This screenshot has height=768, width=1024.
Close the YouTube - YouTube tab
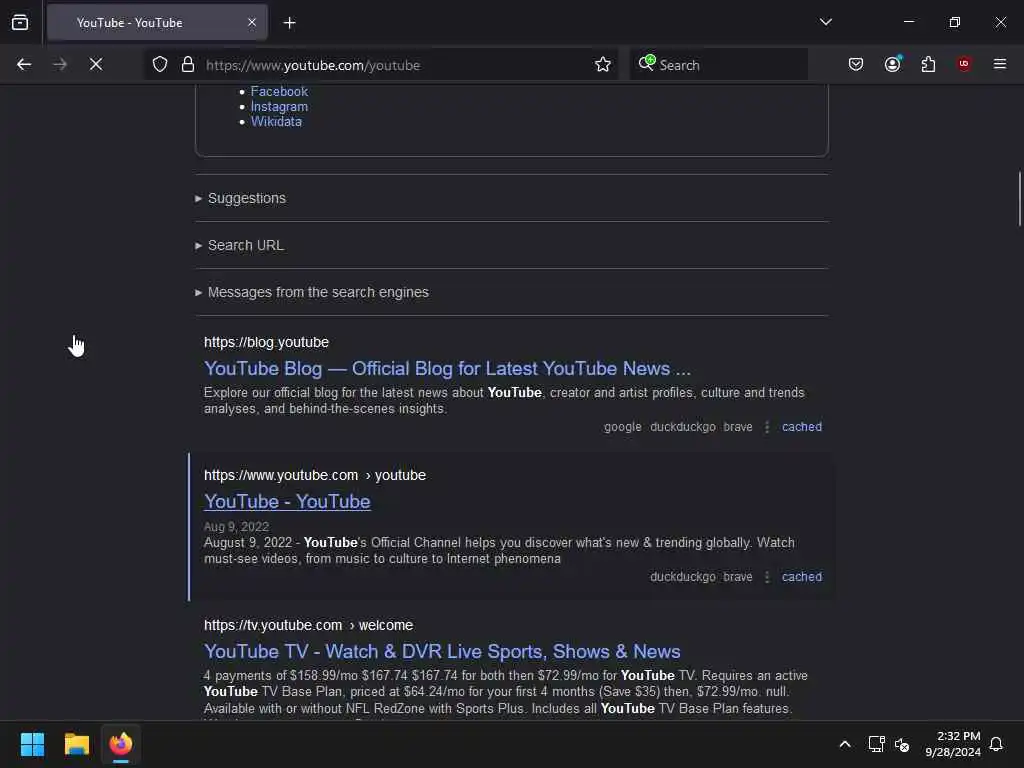[252, 23]
